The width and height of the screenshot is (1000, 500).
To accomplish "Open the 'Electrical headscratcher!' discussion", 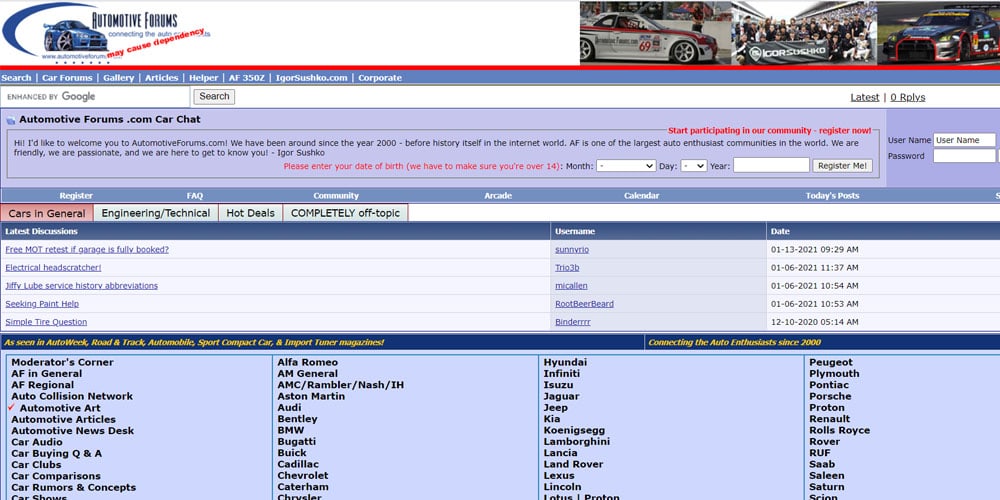I will [53, 268].
